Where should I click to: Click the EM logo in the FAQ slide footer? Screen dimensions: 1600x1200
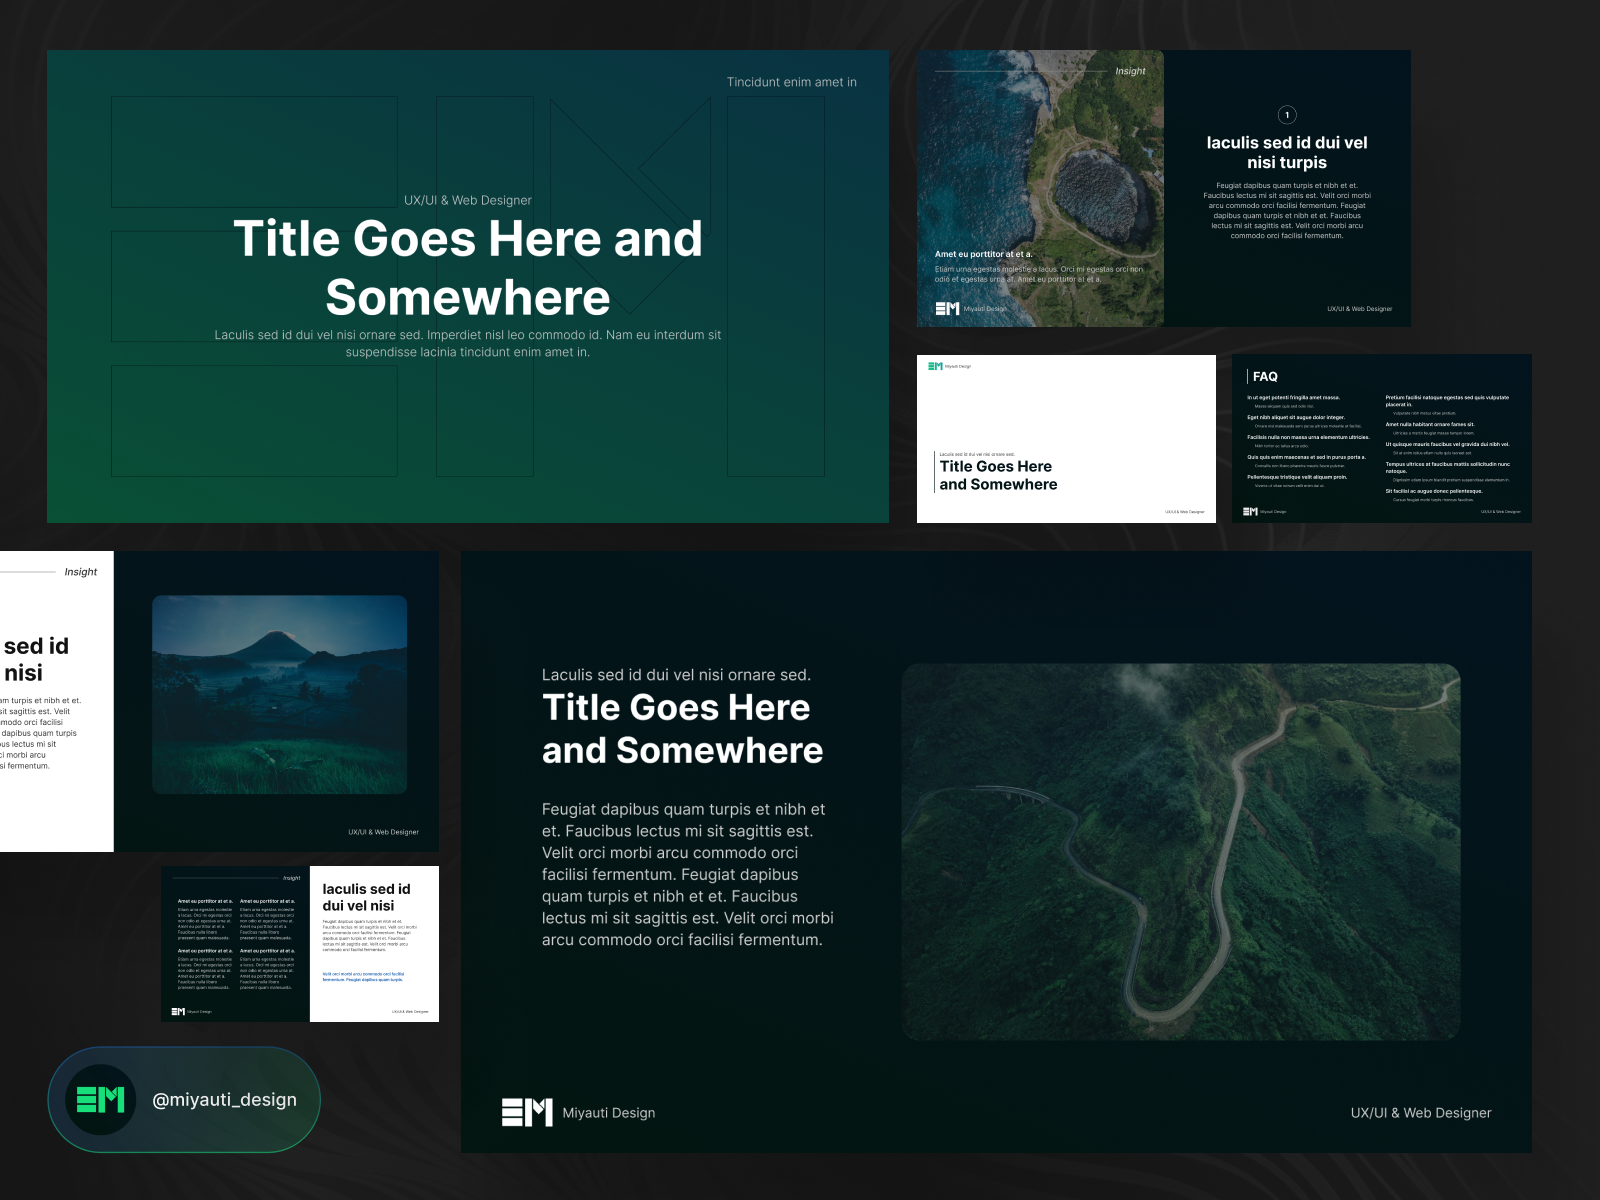[x=1249, y=510]
